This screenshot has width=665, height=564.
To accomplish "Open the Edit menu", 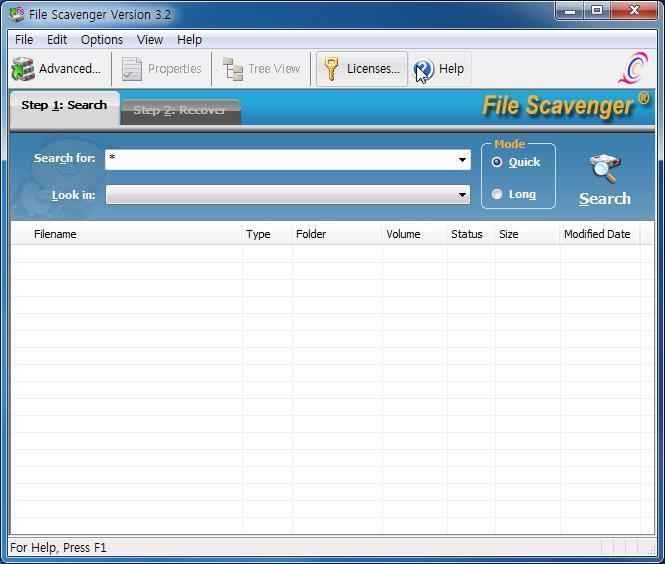I will [57, 40].
